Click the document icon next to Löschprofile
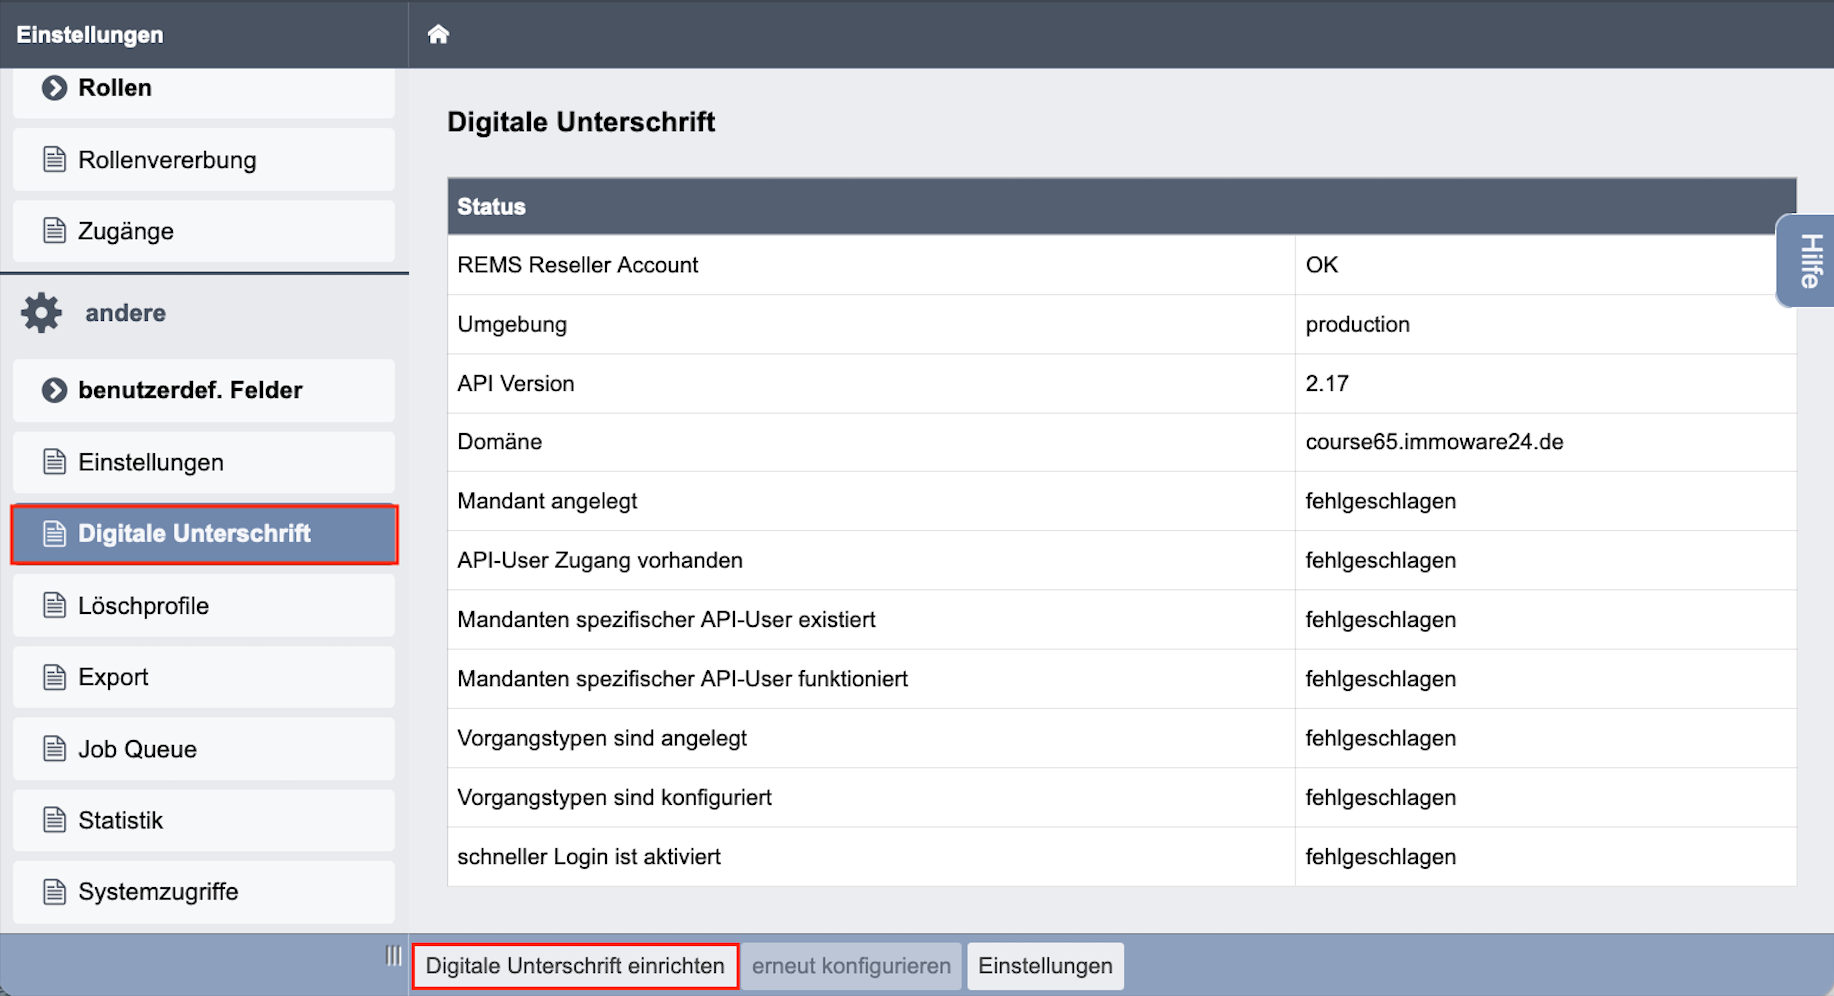 tap(55, 606)
